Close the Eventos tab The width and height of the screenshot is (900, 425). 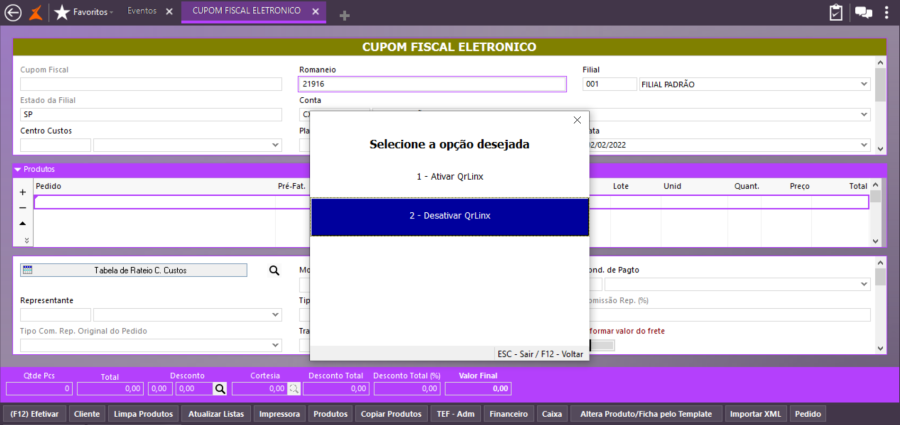tap(169, 11)
